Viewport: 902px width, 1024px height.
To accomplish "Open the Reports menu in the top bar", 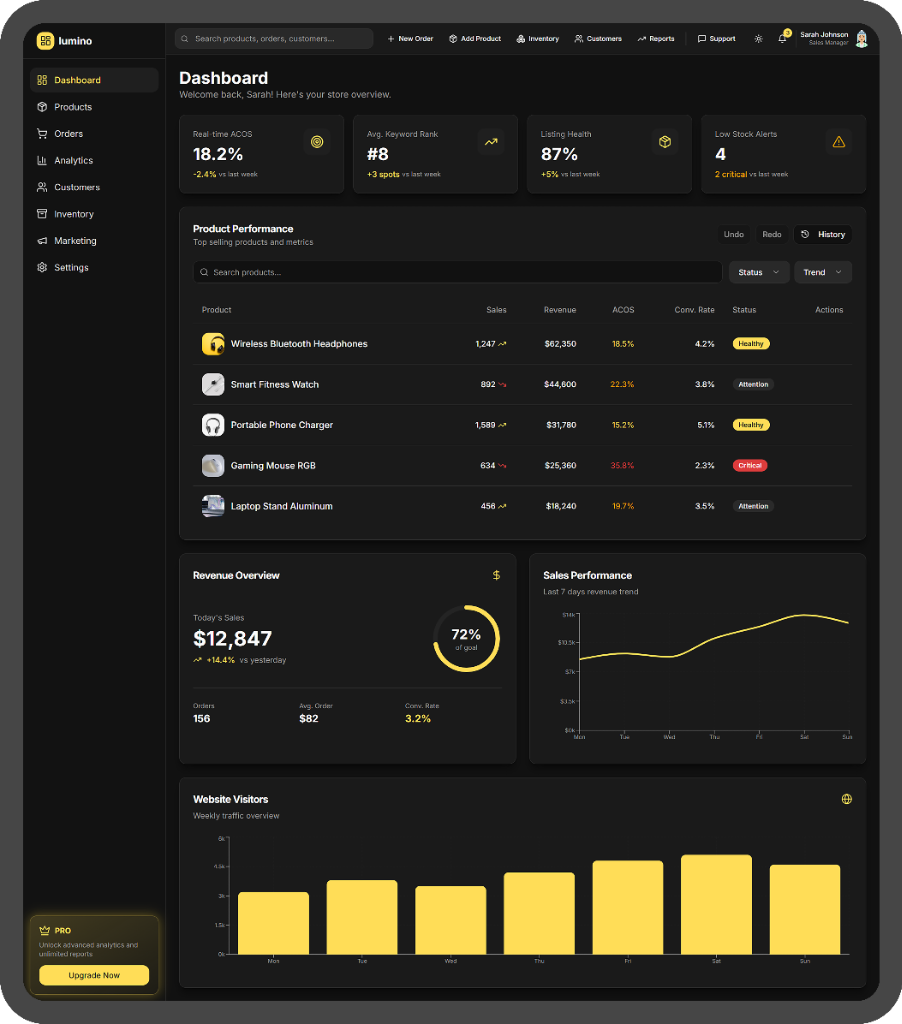I will coord(656,38).
